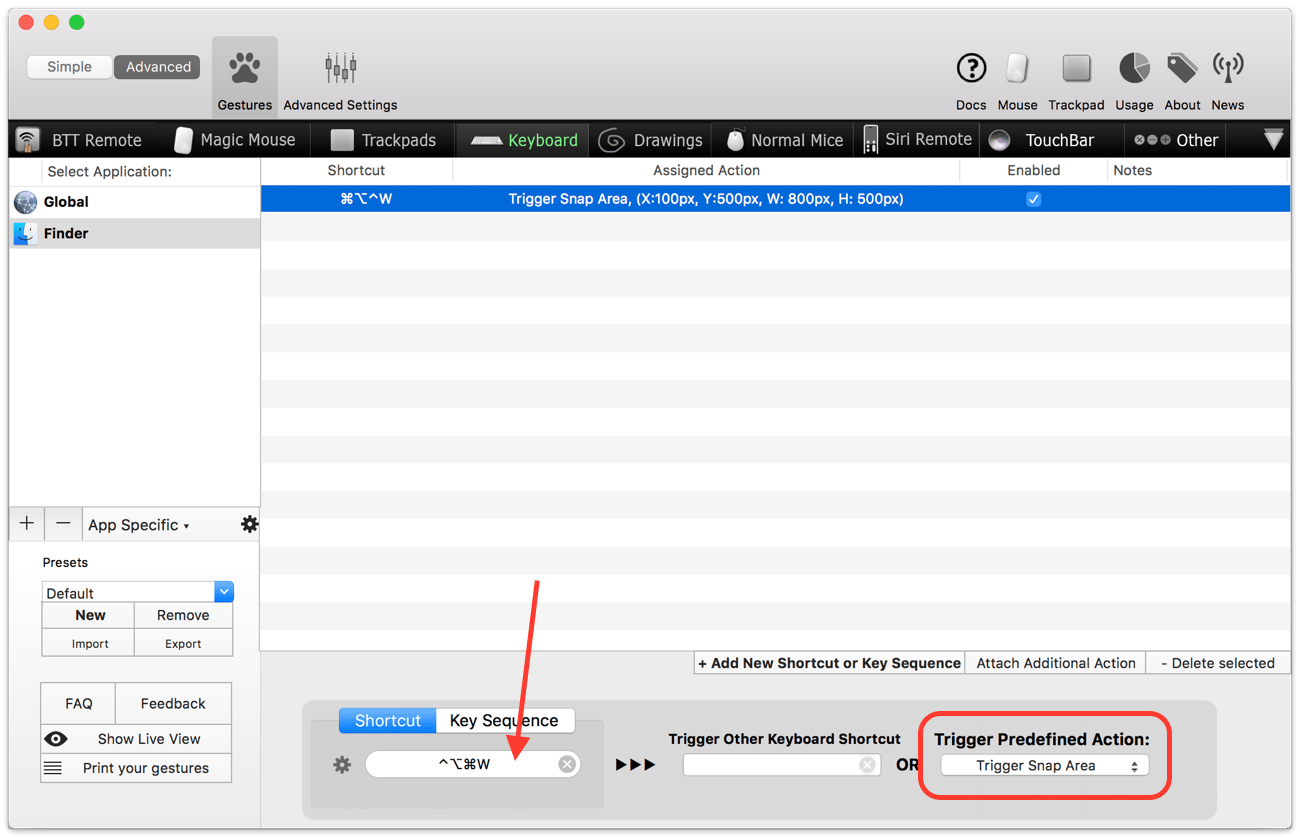Open the Normal Mice tab
The image size is (1300, 837).
(x=785, y=140)
